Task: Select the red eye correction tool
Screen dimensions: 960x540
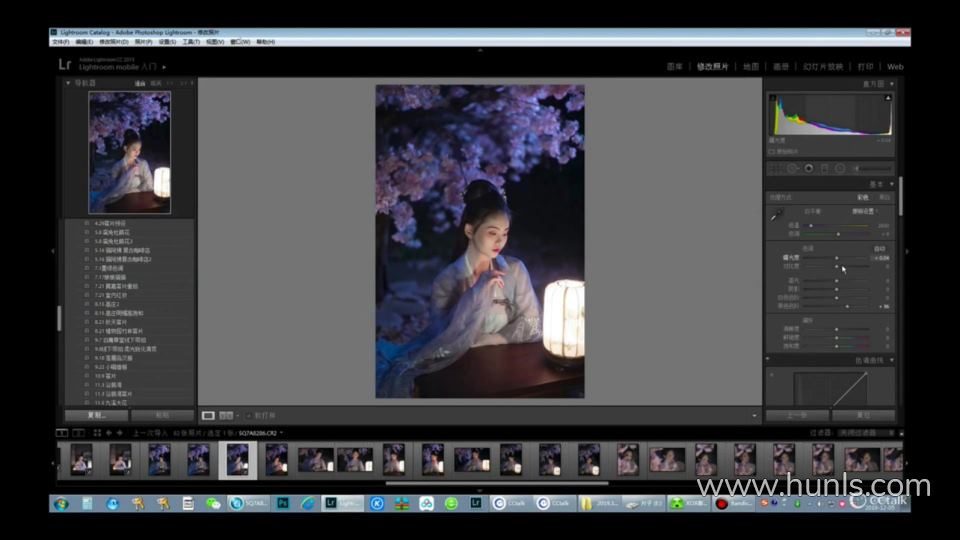Action: pos(809,168)
